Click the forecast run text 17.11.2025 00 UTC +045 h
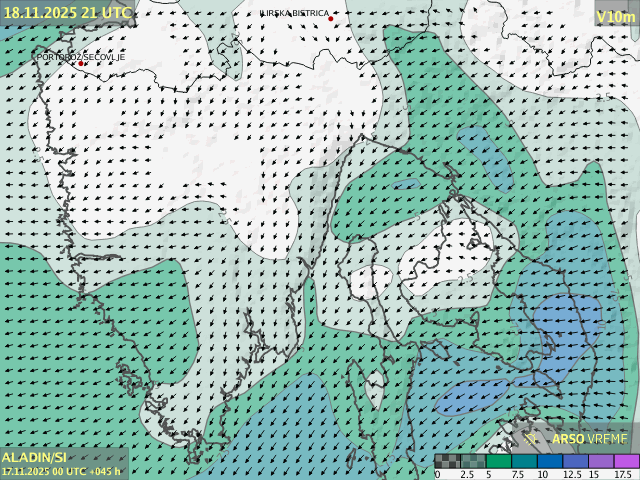The image size is (640, 480). coord(61,470)
